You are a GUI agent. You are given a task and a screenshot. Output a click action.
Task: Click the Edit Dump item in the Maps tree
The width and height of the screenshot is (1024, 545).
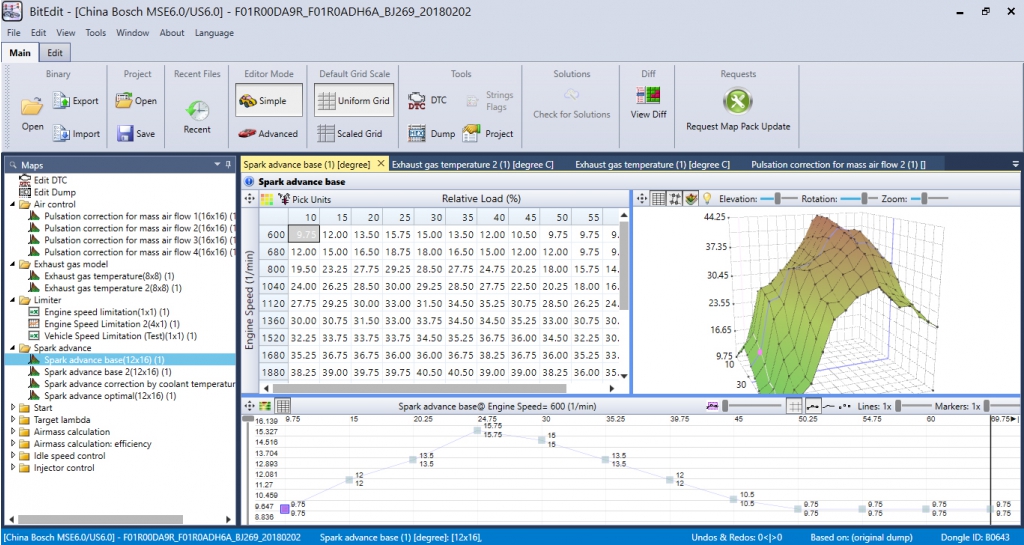click(x=48, y=193)
